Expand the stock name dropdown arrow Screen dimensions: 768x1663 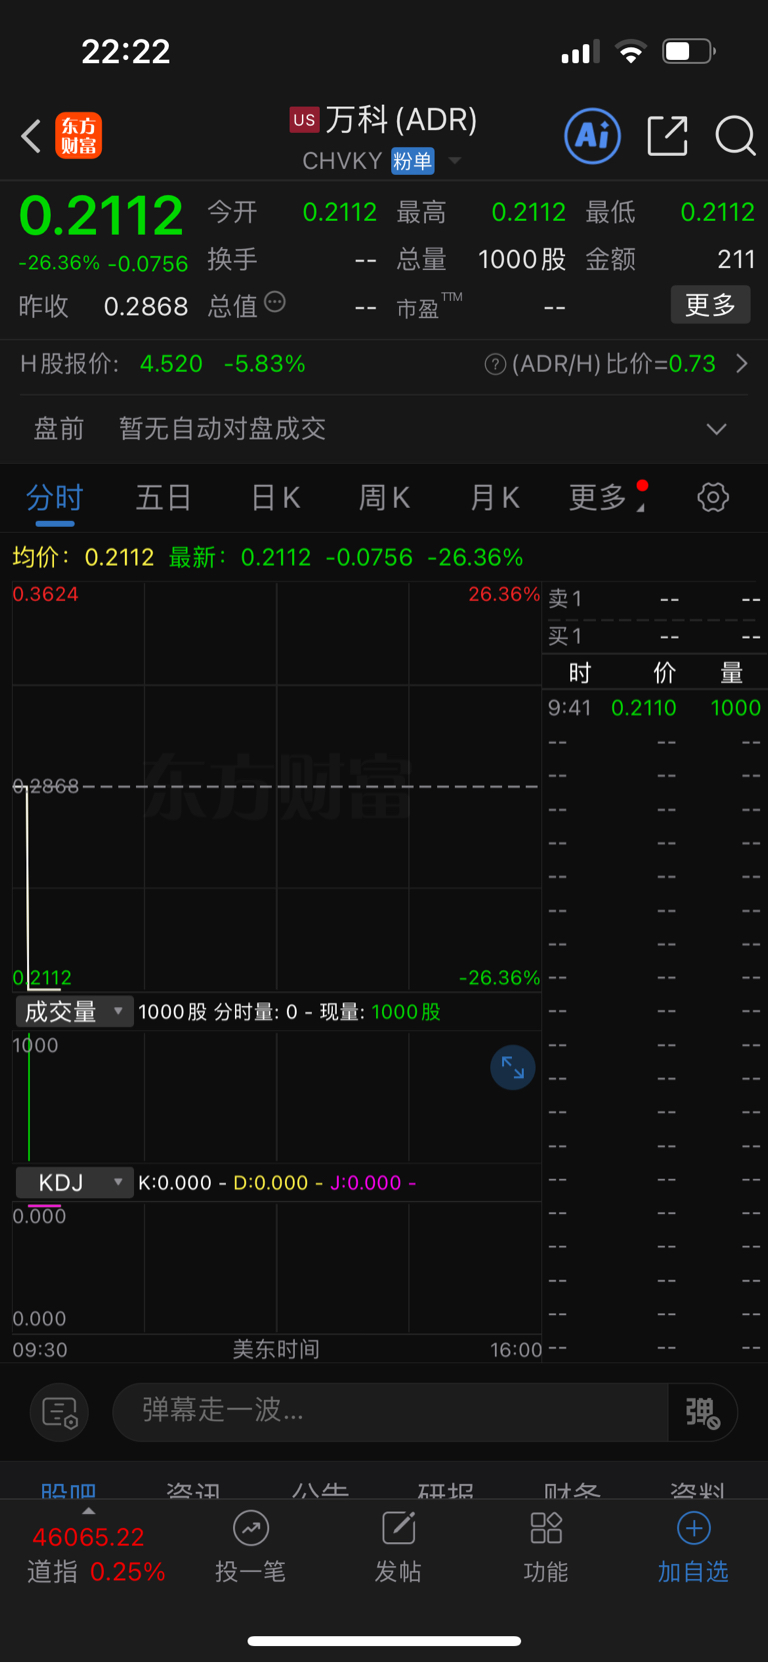tap(455, 161)
